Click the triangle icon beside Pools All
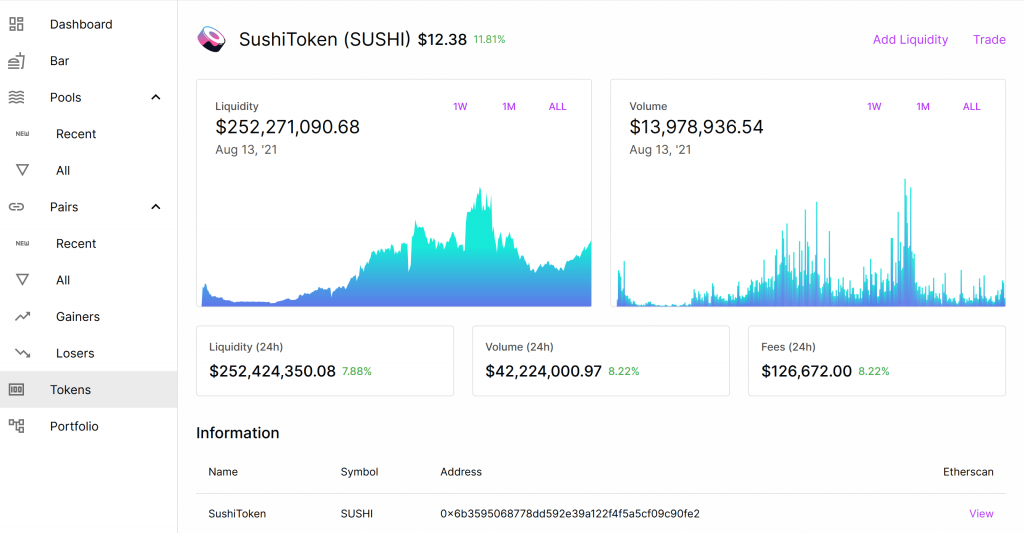1024x533 pixels. click(x=22, y=170)
